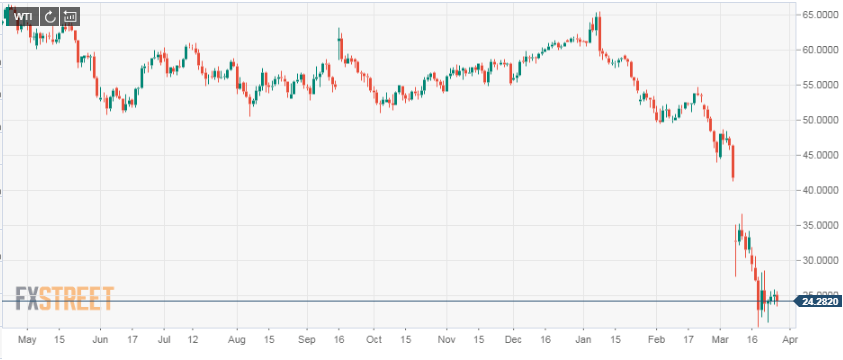Open the chart in popup icon

(70, 17)
